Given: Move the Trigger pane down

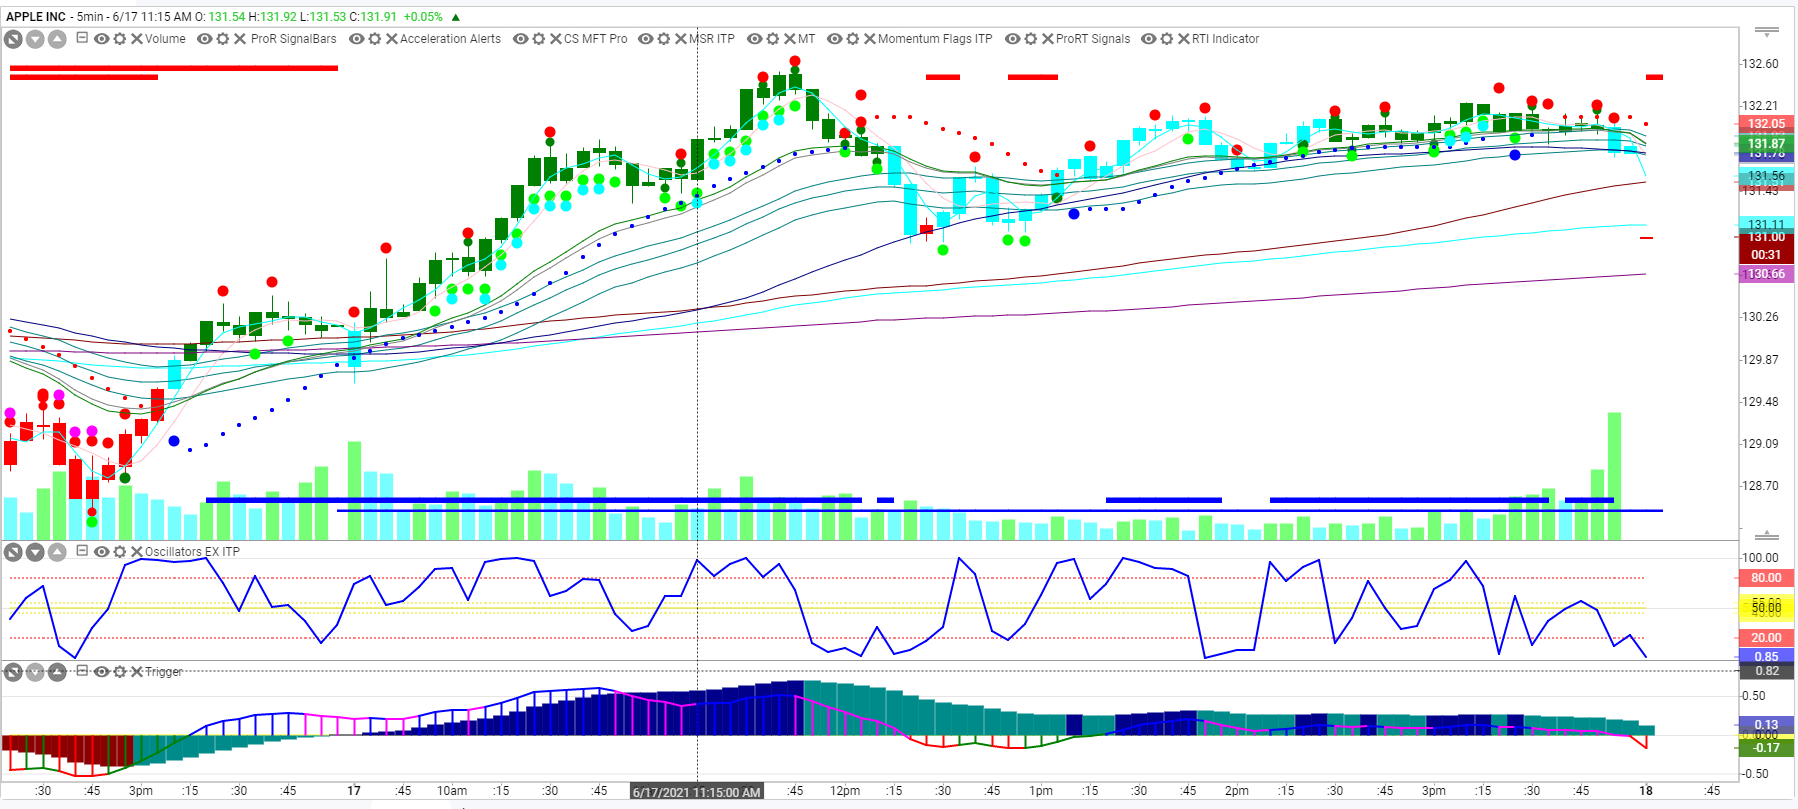Looking at the screenshot, I should 35,672.
